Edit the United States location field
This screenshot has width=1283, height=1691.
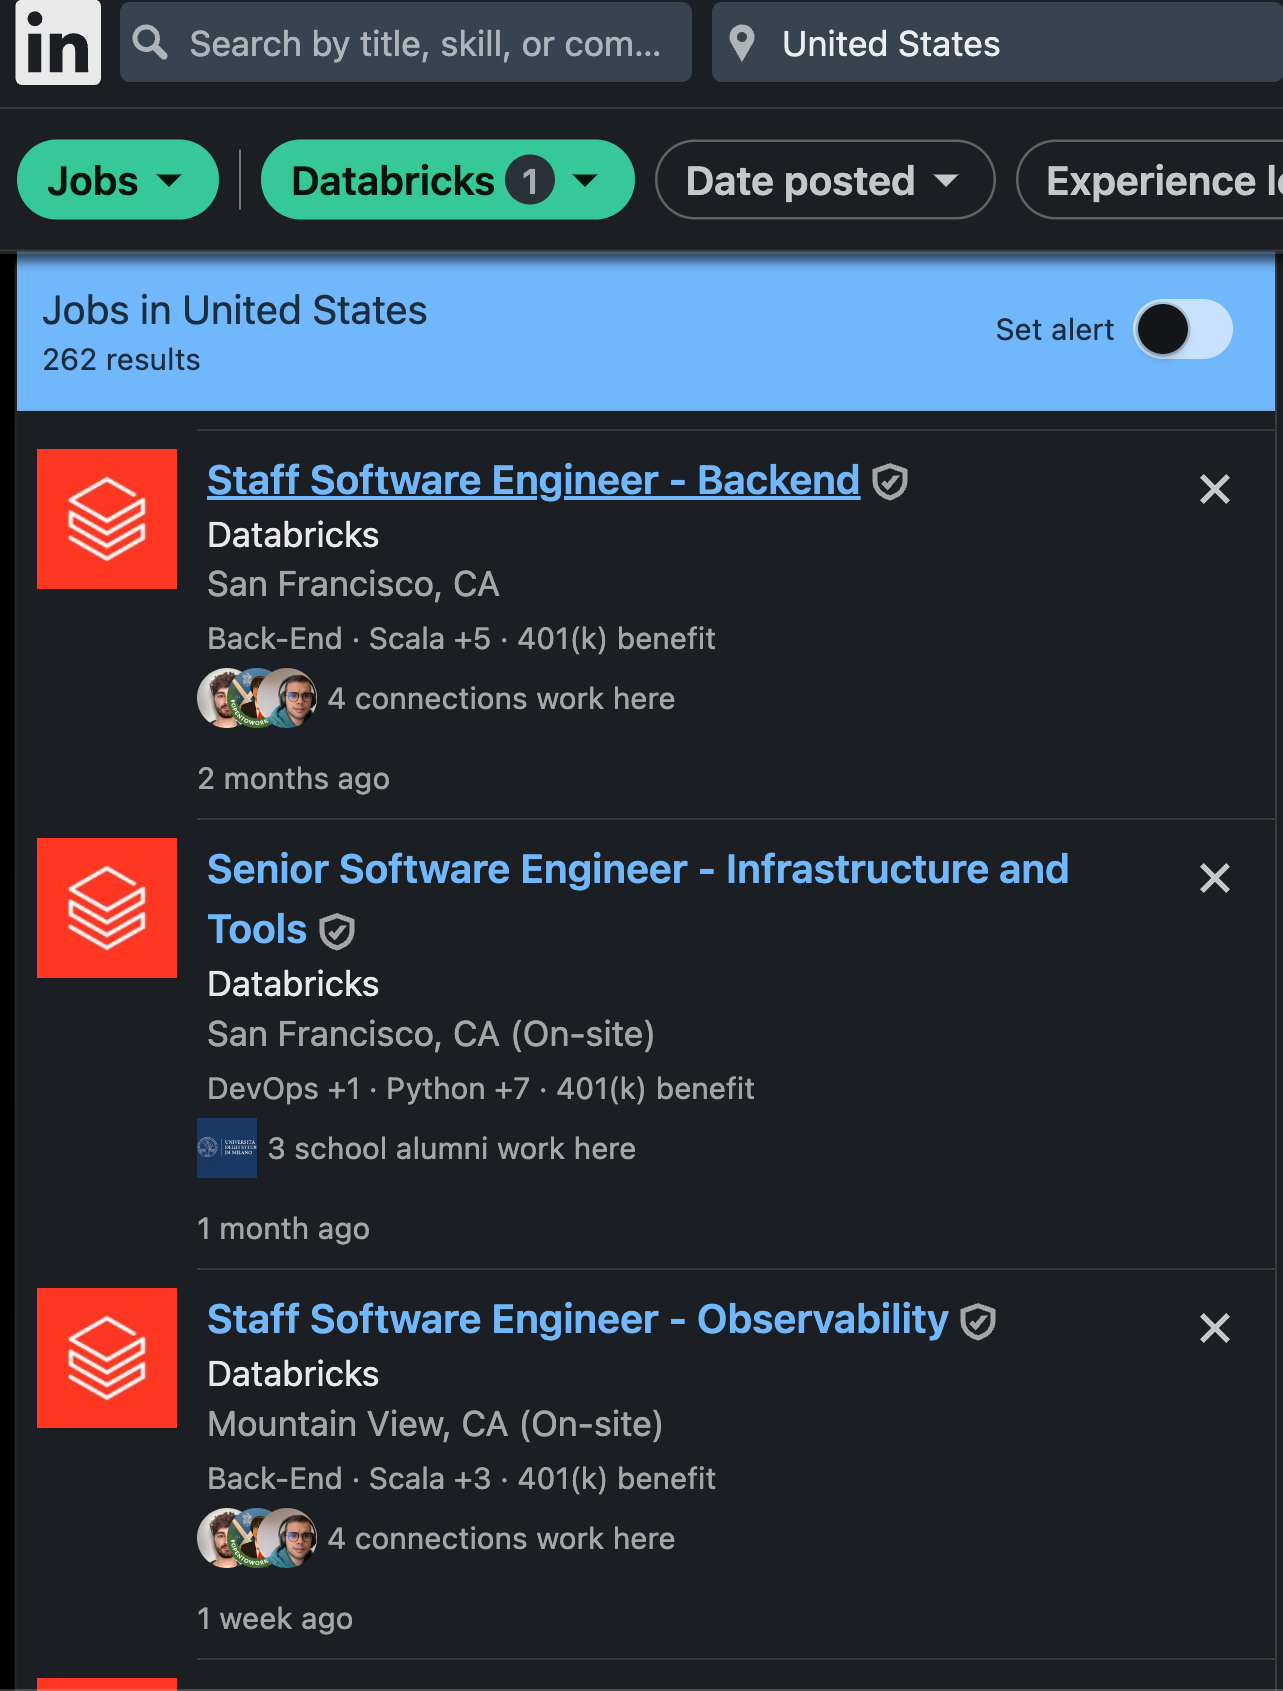997,42
